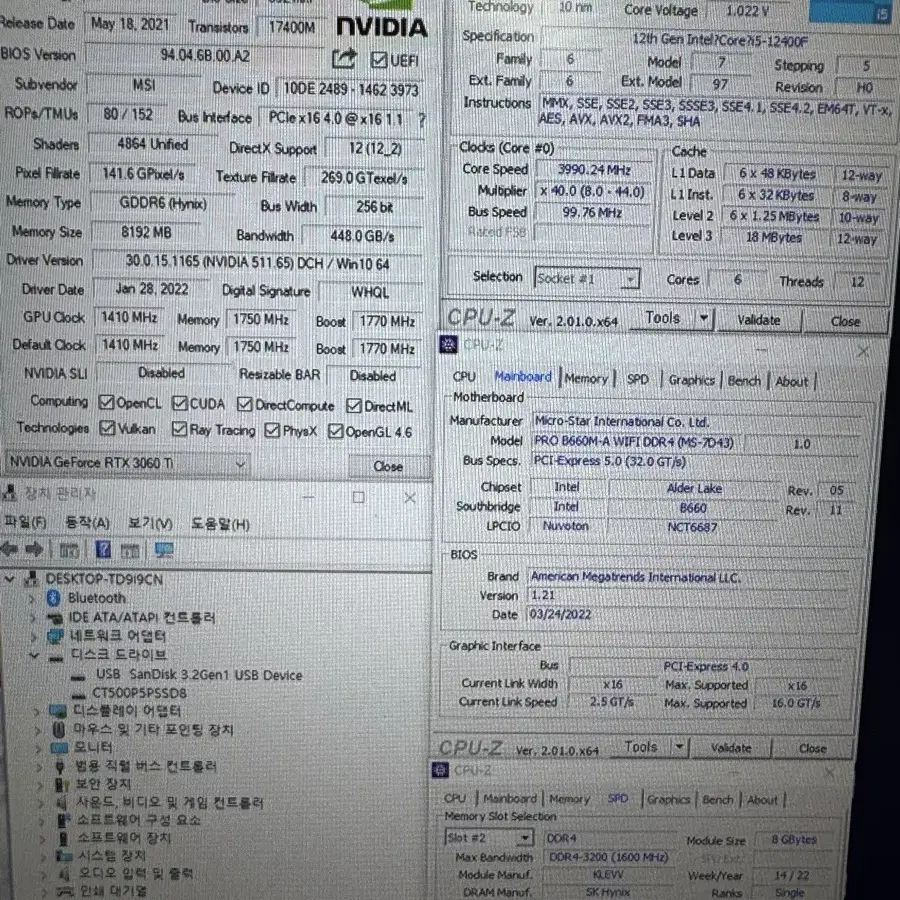Click the 소프트웨어 장치 category icon
The width and height of the screenshot is (900, 900).
(x=64, y=839)
